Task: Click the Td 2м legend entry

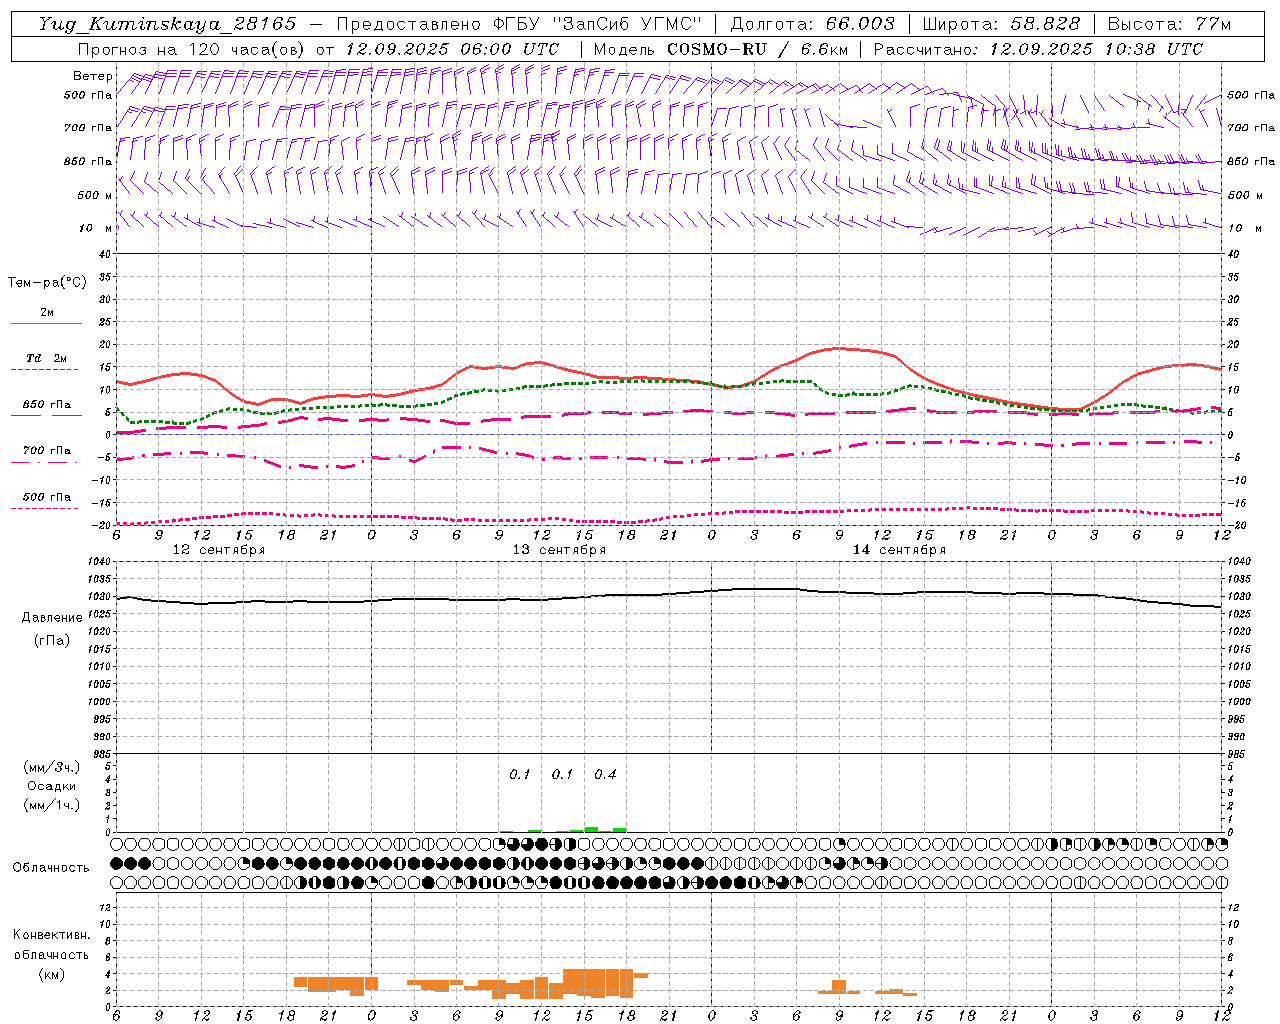Action: point(46,358)
